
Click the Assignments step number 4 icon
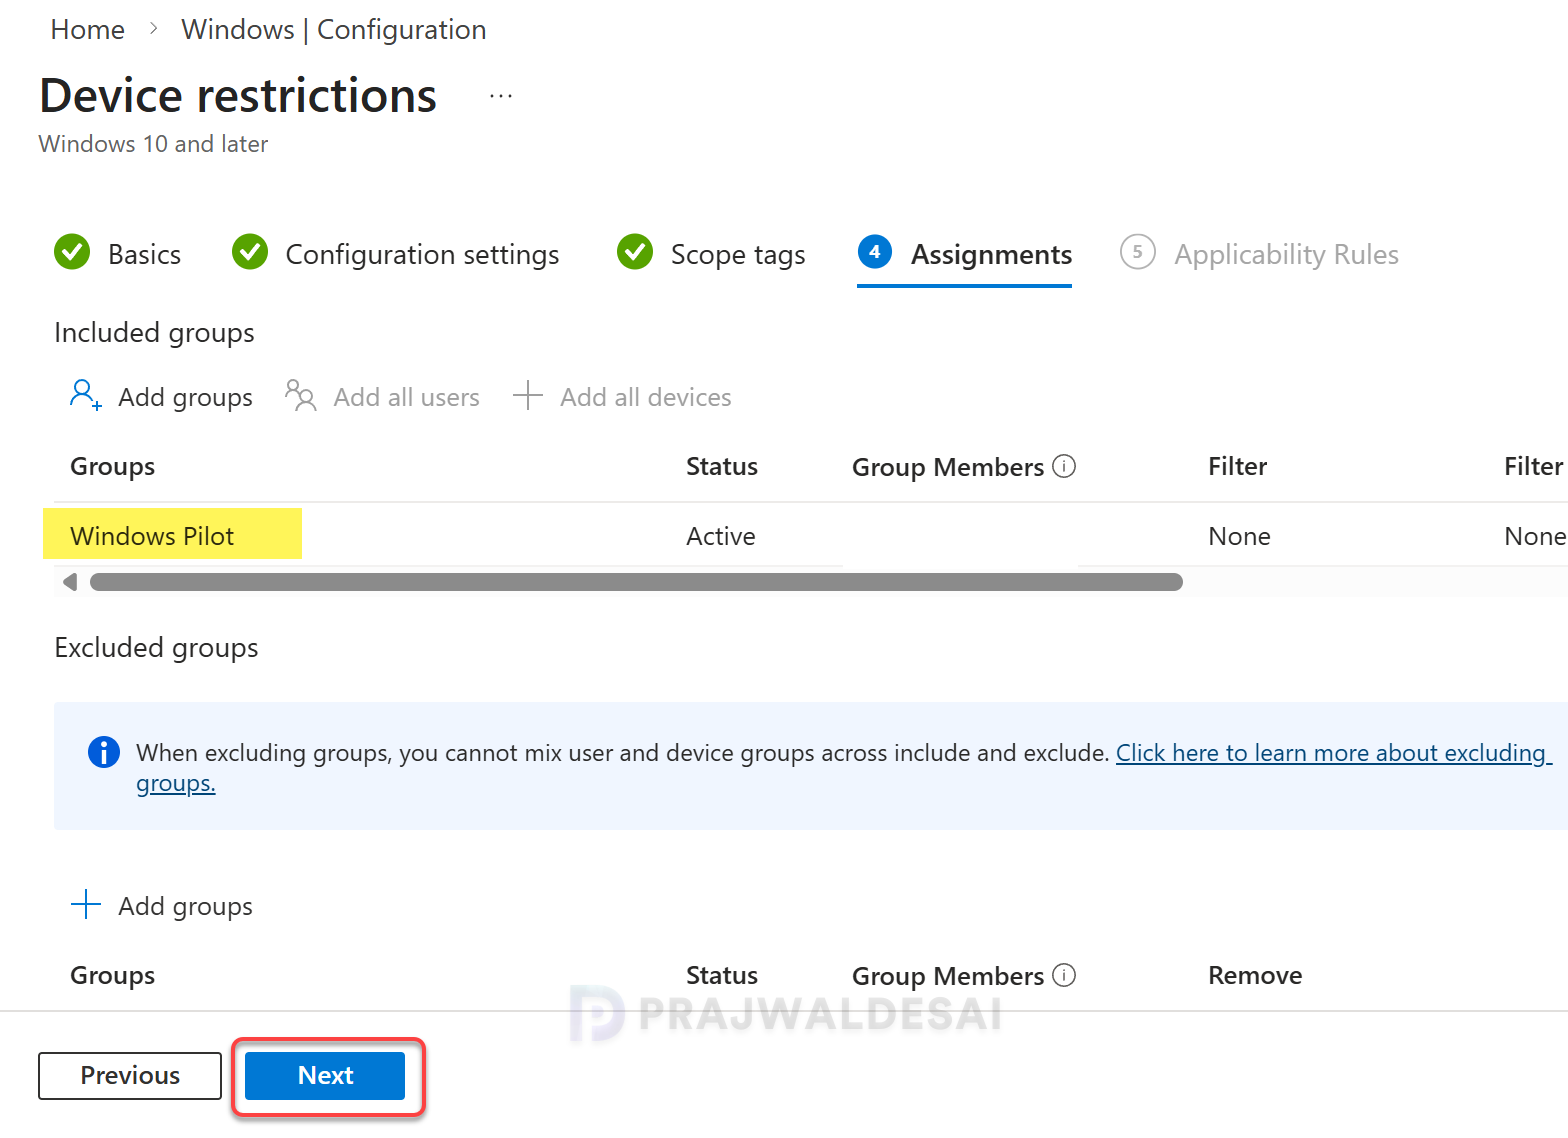875,252
